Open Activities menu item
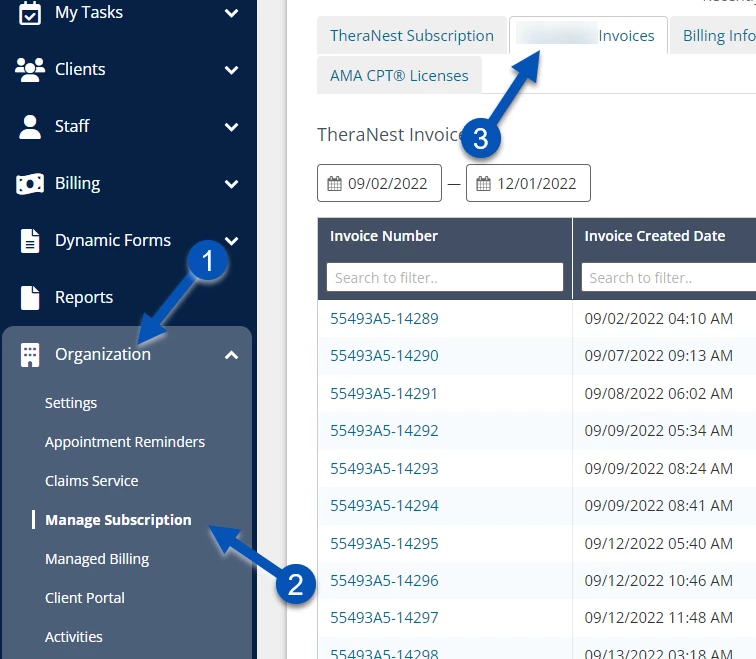The image size is (756, 659). (x=74, y=637)
